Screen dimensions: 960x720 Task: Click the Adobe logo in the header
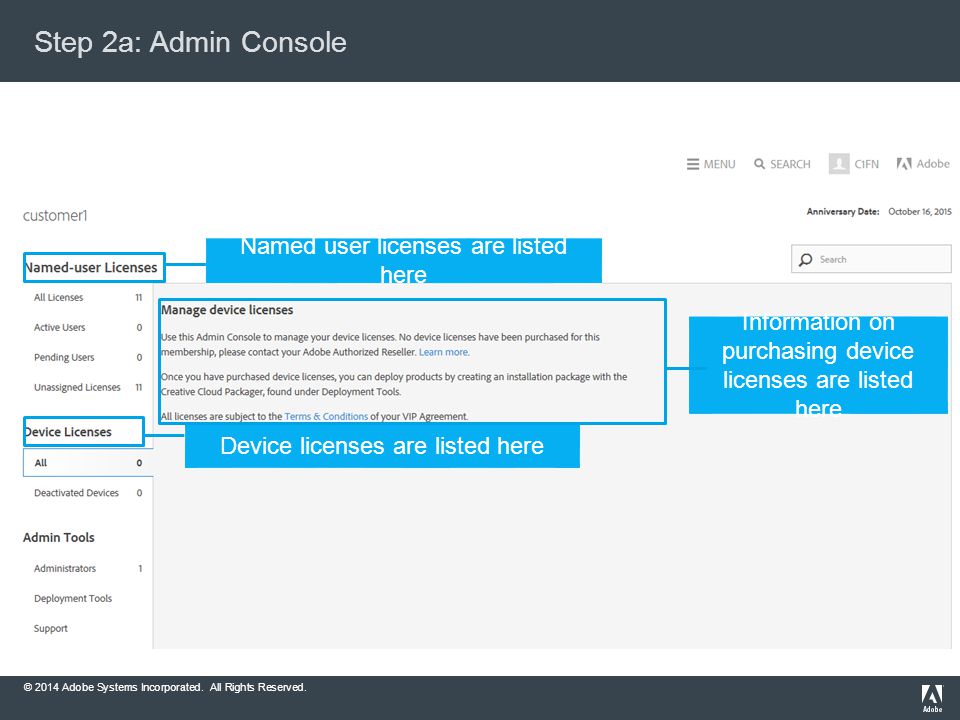tap(923, 163)
